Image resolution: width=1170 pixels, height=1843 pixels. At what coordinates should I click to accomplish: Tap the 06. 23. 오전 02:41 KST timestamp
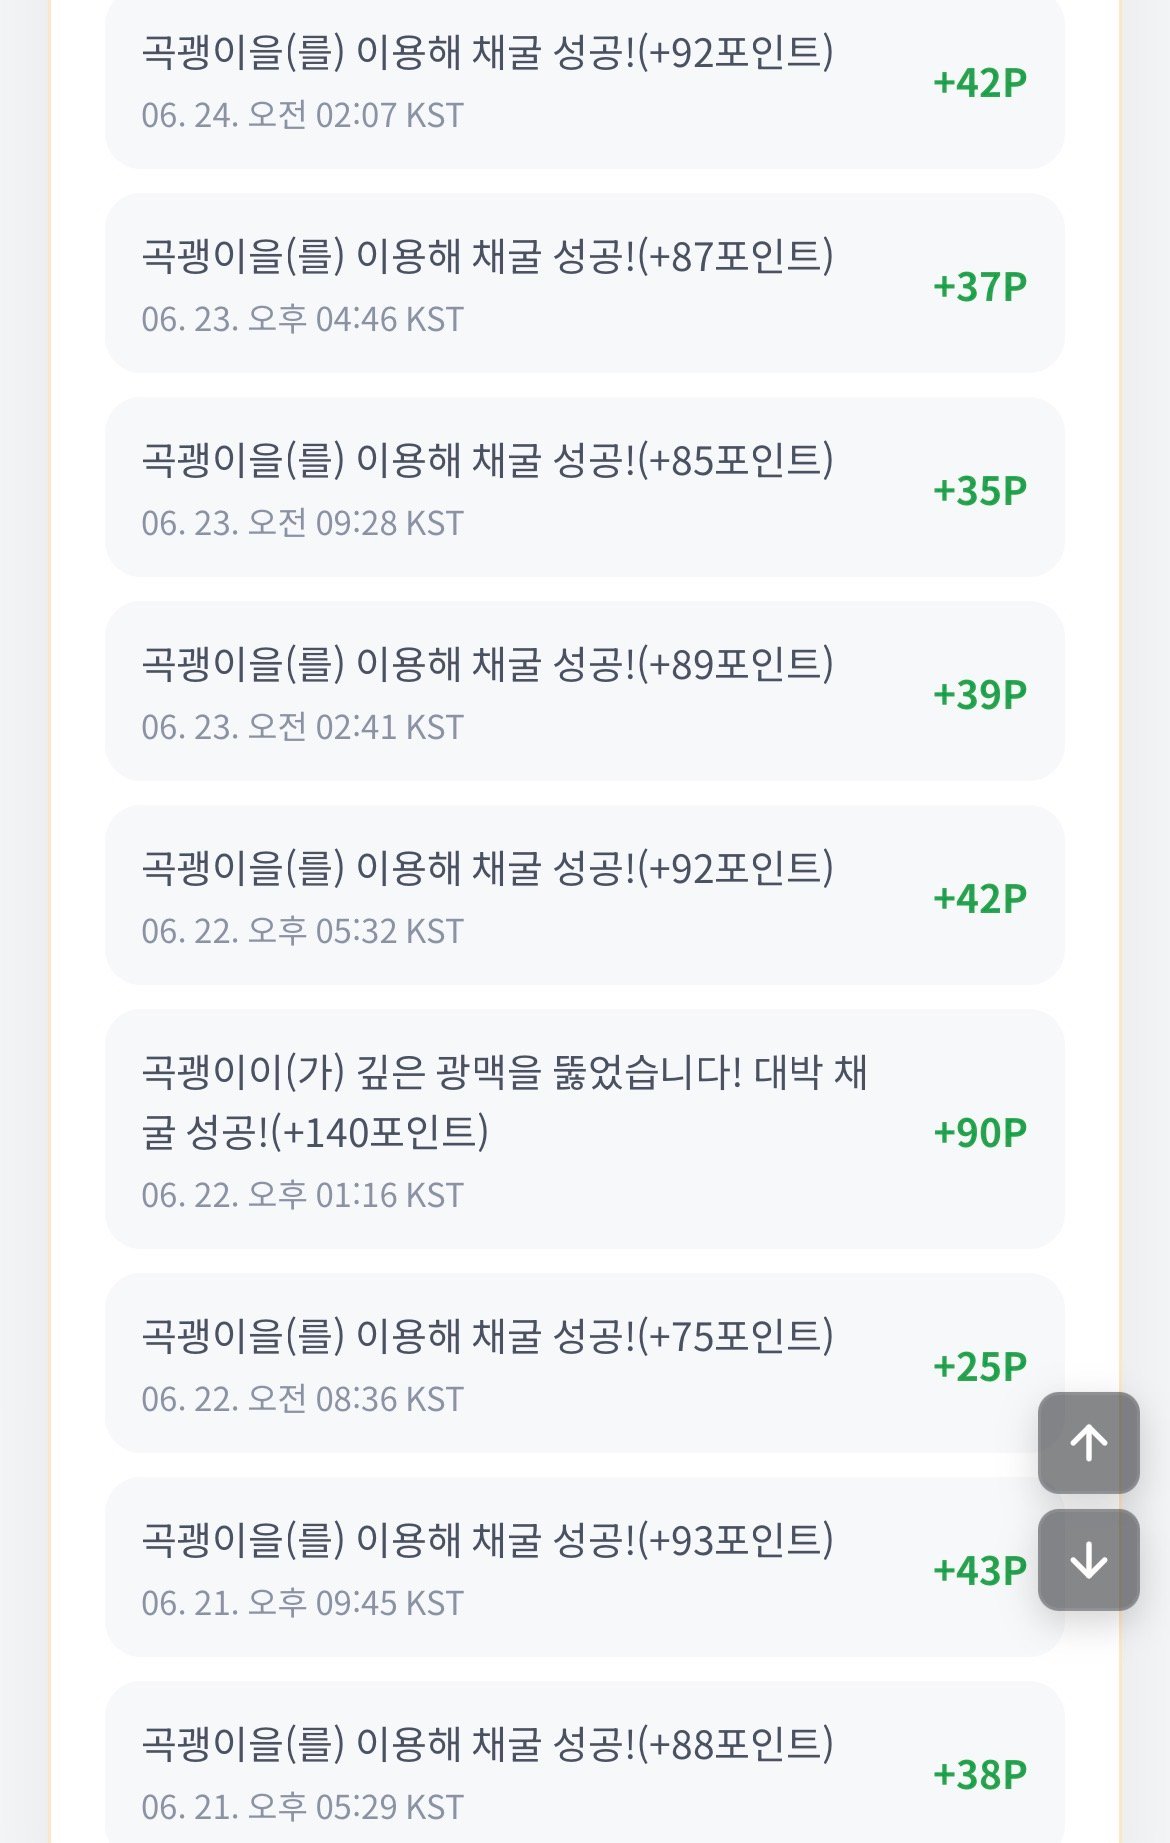pyautogui.click(x=302, y=728)
